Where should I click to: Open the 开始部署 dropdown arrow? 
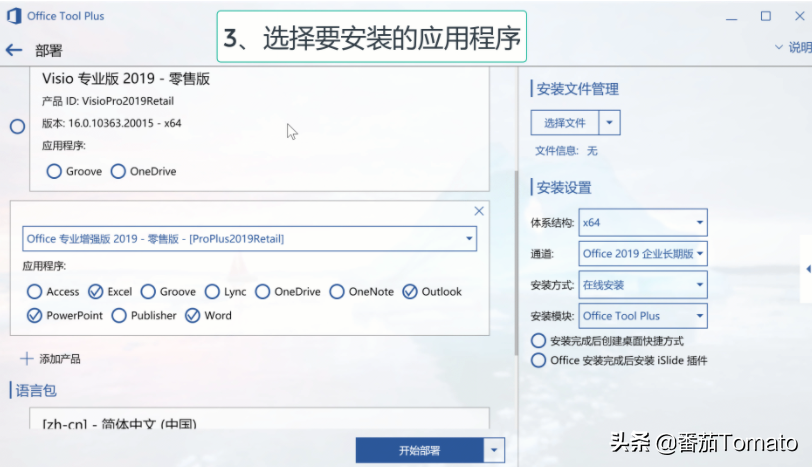[494, 450]
